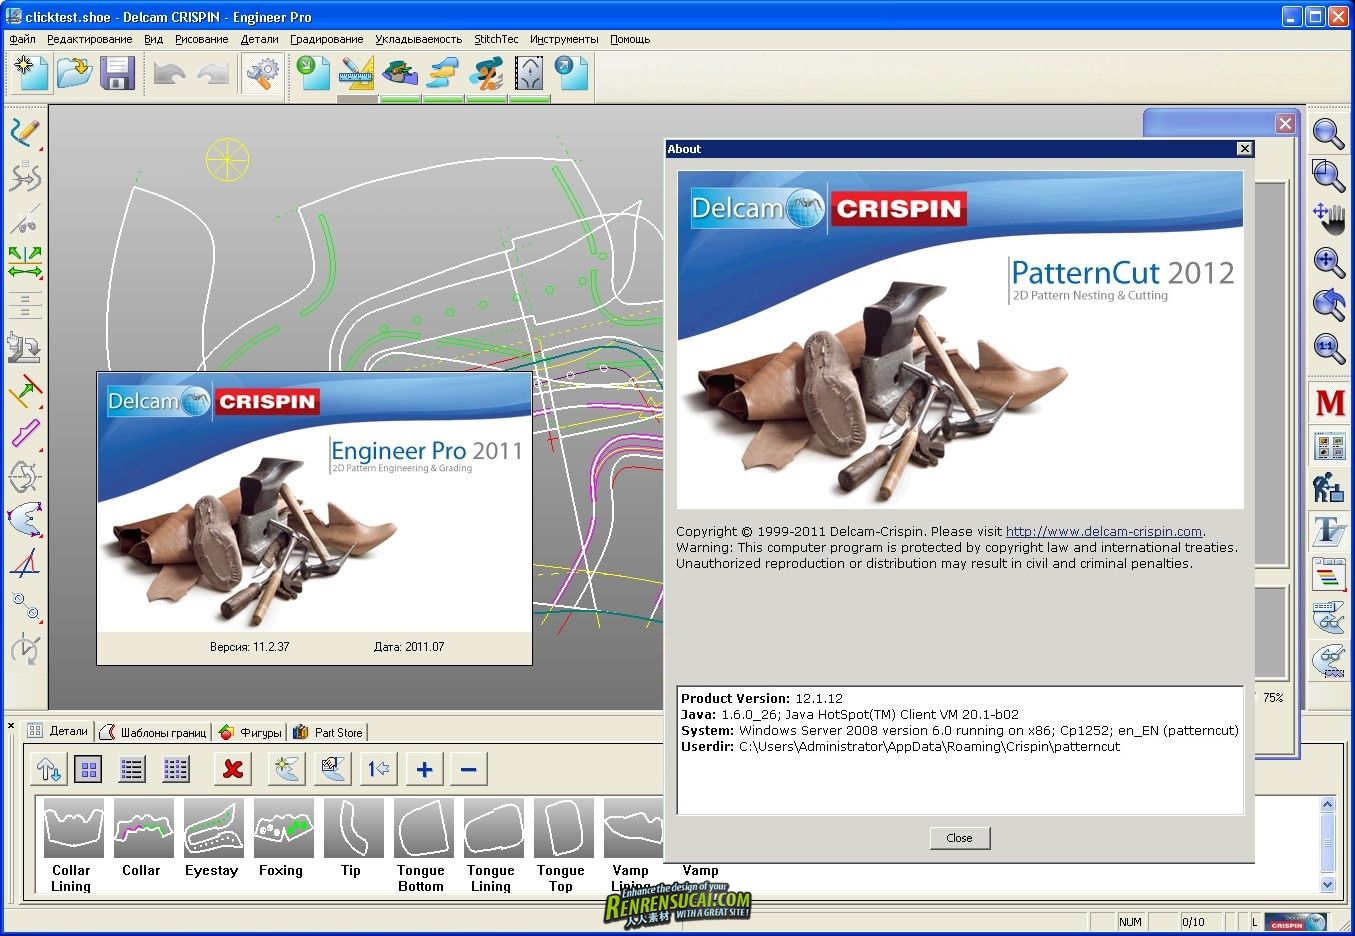Switch parts panel to detailed grid view
The height and width of the screenshot is (936, 1355).
(176, 769)
